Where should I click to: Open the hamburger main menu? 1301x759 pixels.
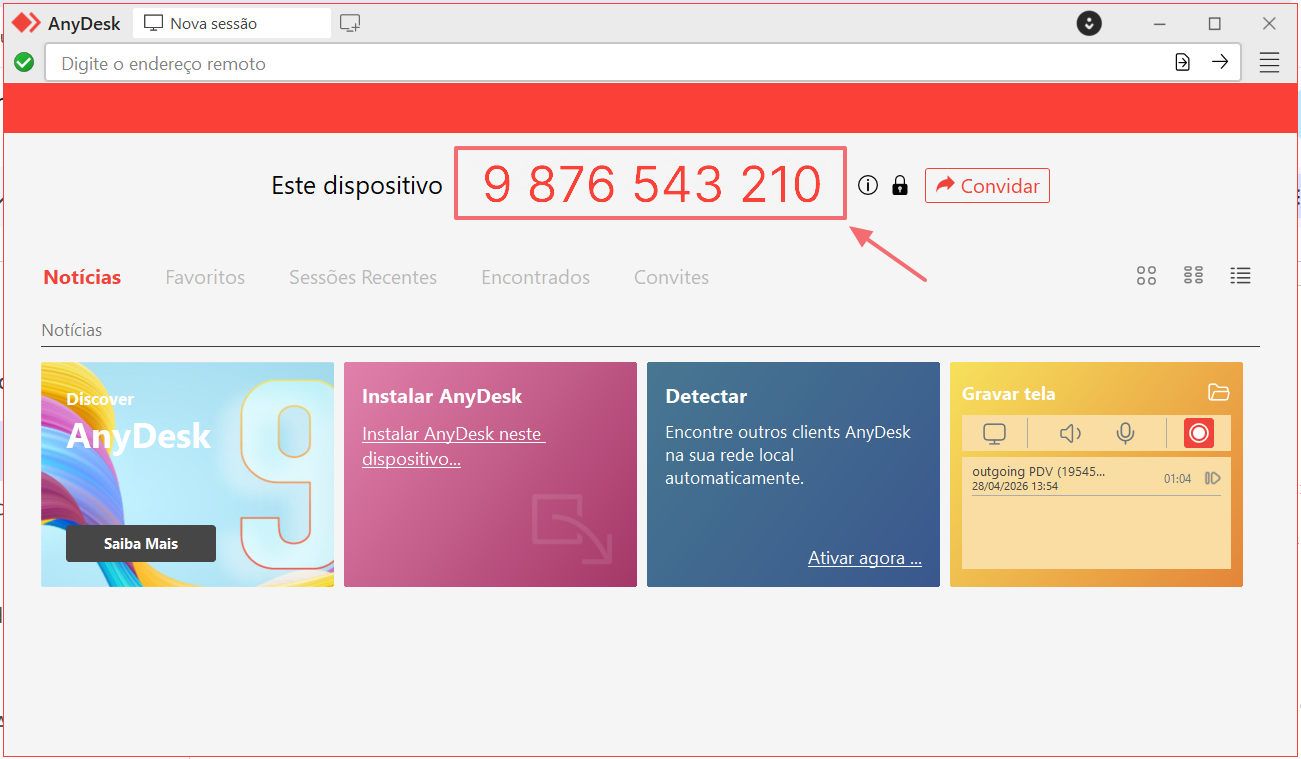click(x=1269, y=62)
